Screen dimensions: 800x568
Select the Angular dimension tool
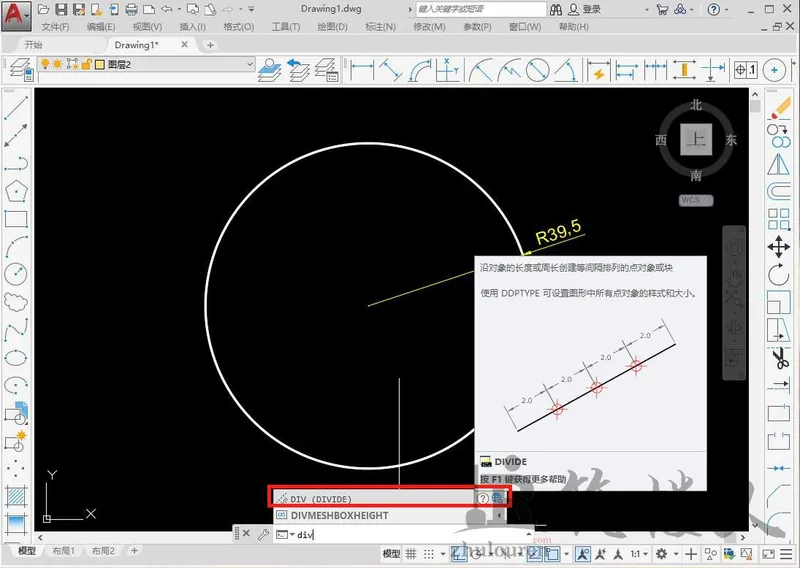566,70
